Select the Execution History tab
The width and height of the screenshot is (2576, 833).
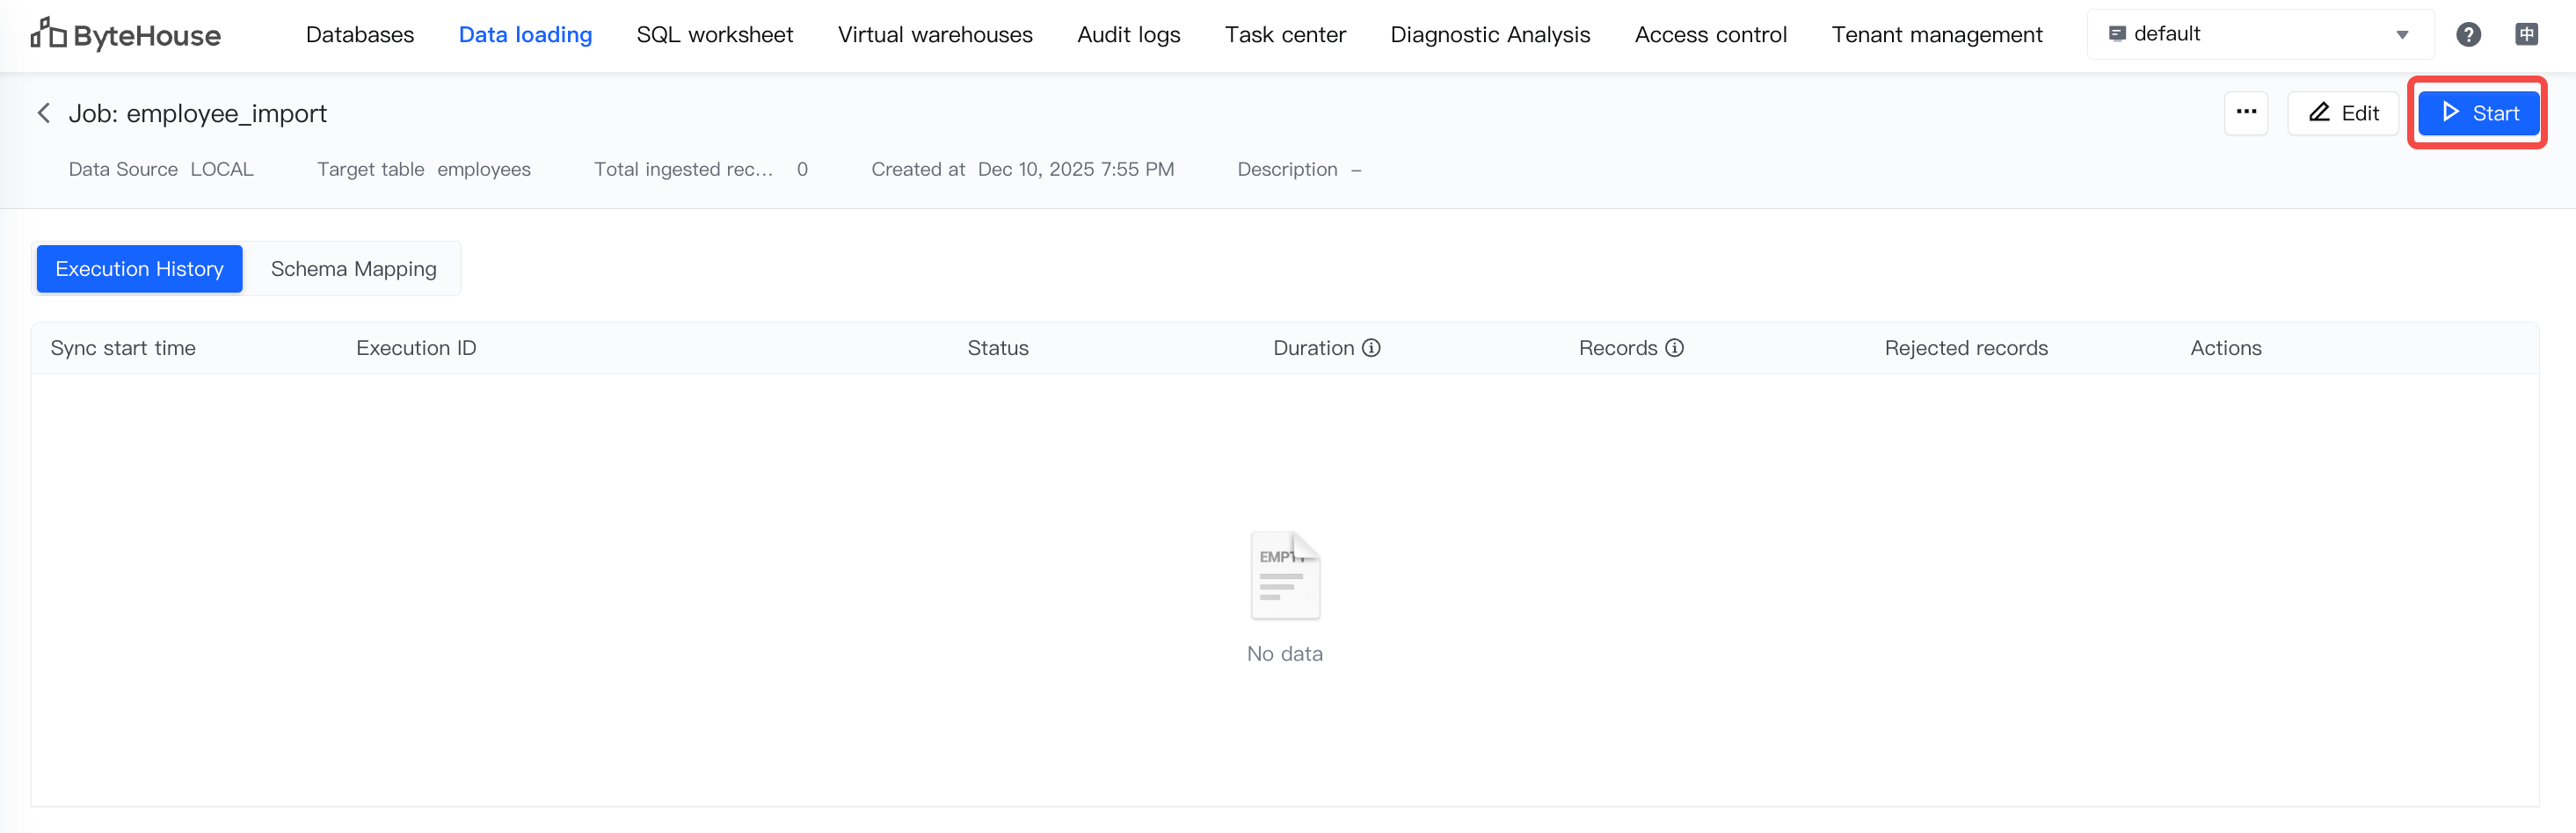click(139, 269)
